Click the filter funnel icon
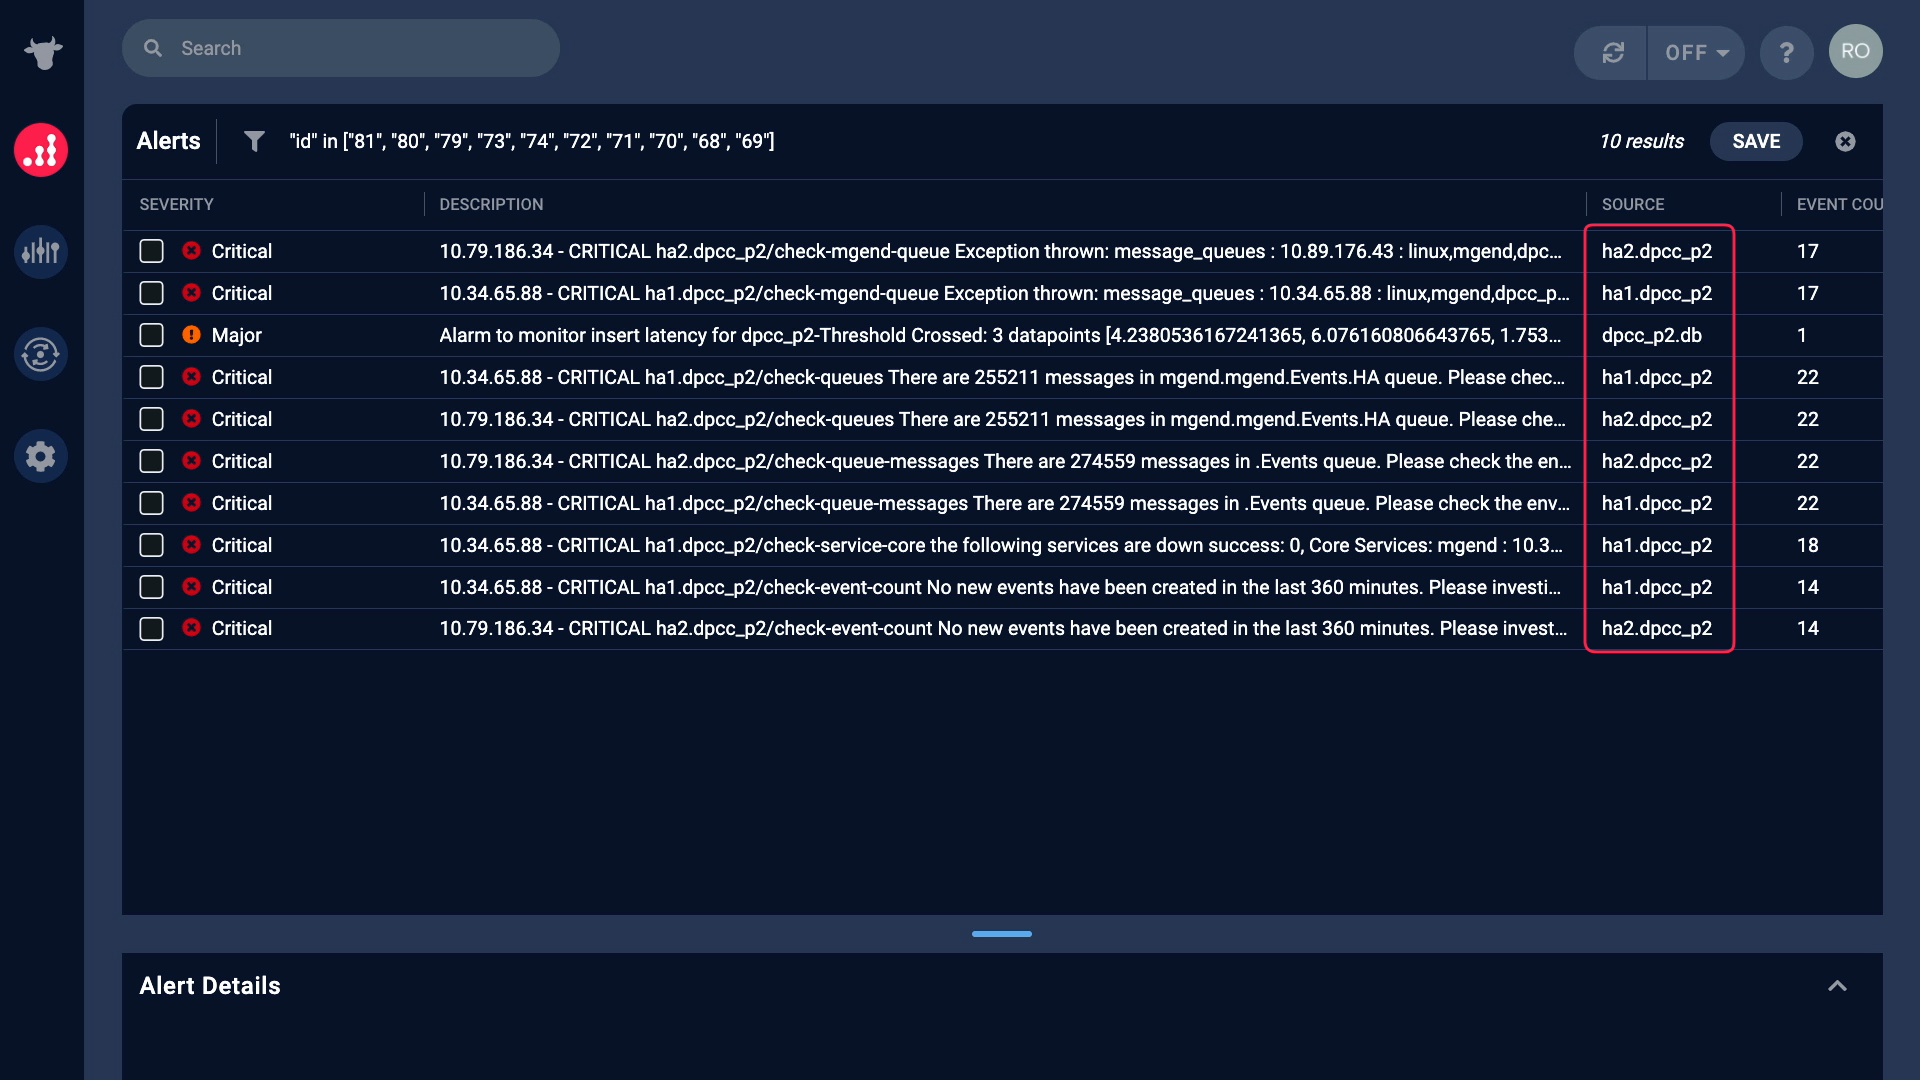The width and height of the screenshot is (1920, 1080). click(254, 141)
